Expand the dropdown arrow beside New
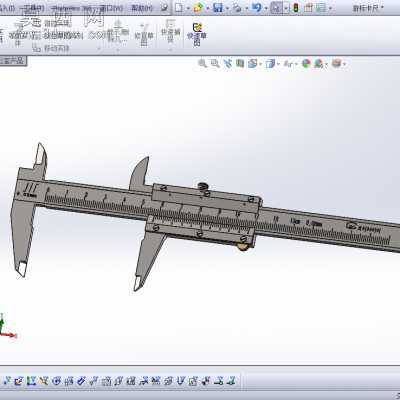This screenshot has width=400, height=400. click(x=188, y=8)
